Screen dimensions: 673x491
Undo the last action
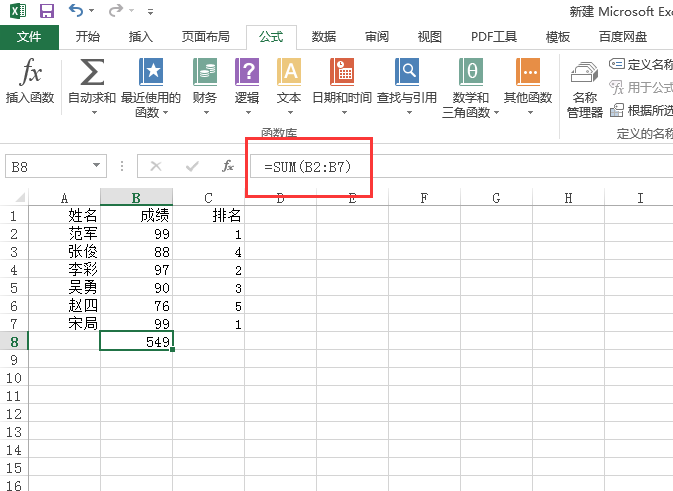click(76, 10)
